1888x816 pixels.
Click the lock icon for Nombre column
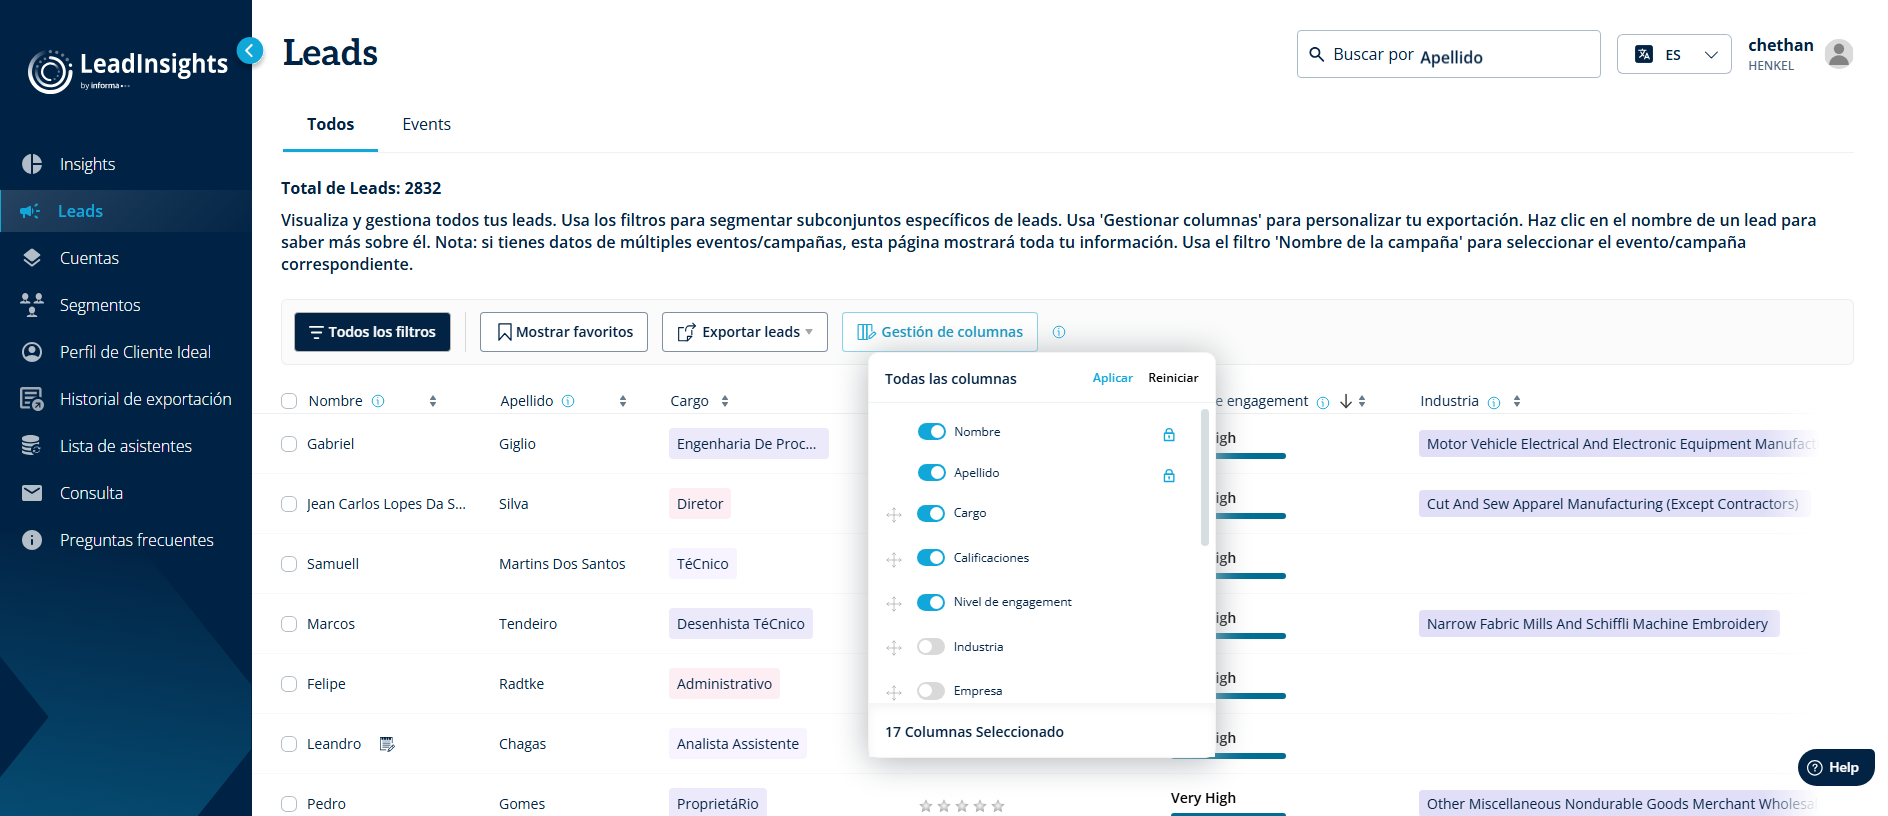(x=1168, y=434)
